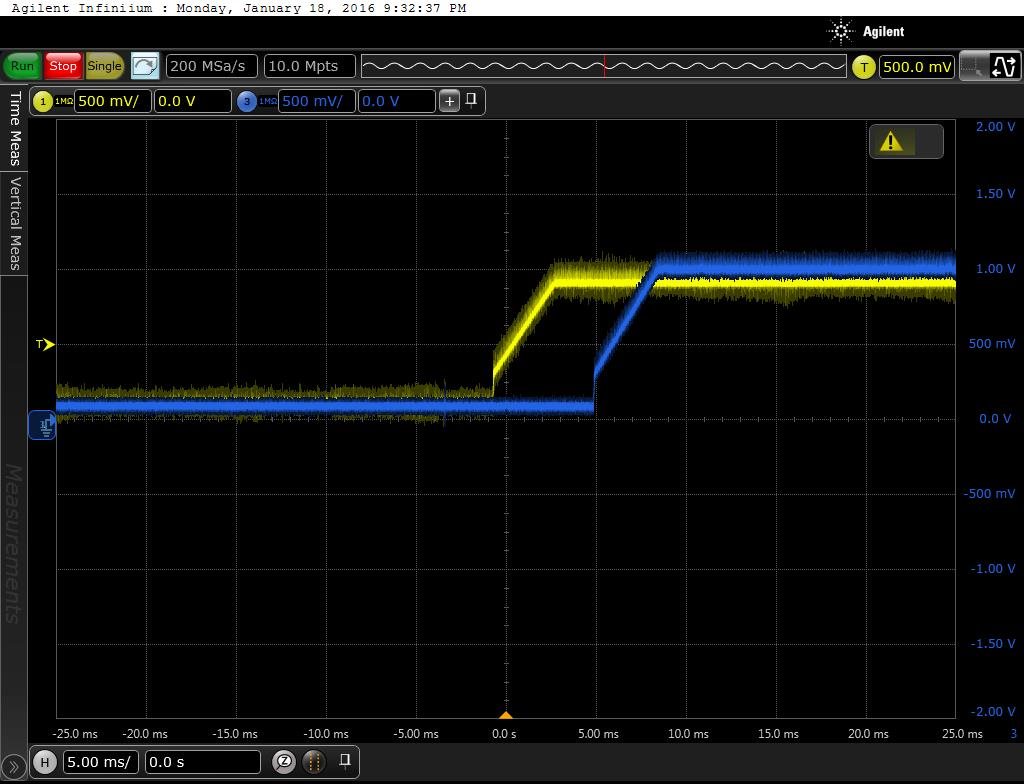Click the horizontal H circle button
The image size is (1024, 784).
pos(45,762)
